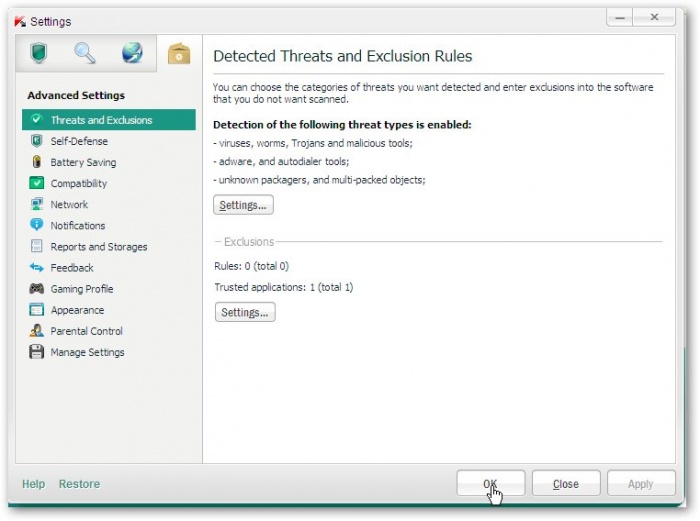
Task: Click the Exclusions group label
Action: [x=249, y=242]
